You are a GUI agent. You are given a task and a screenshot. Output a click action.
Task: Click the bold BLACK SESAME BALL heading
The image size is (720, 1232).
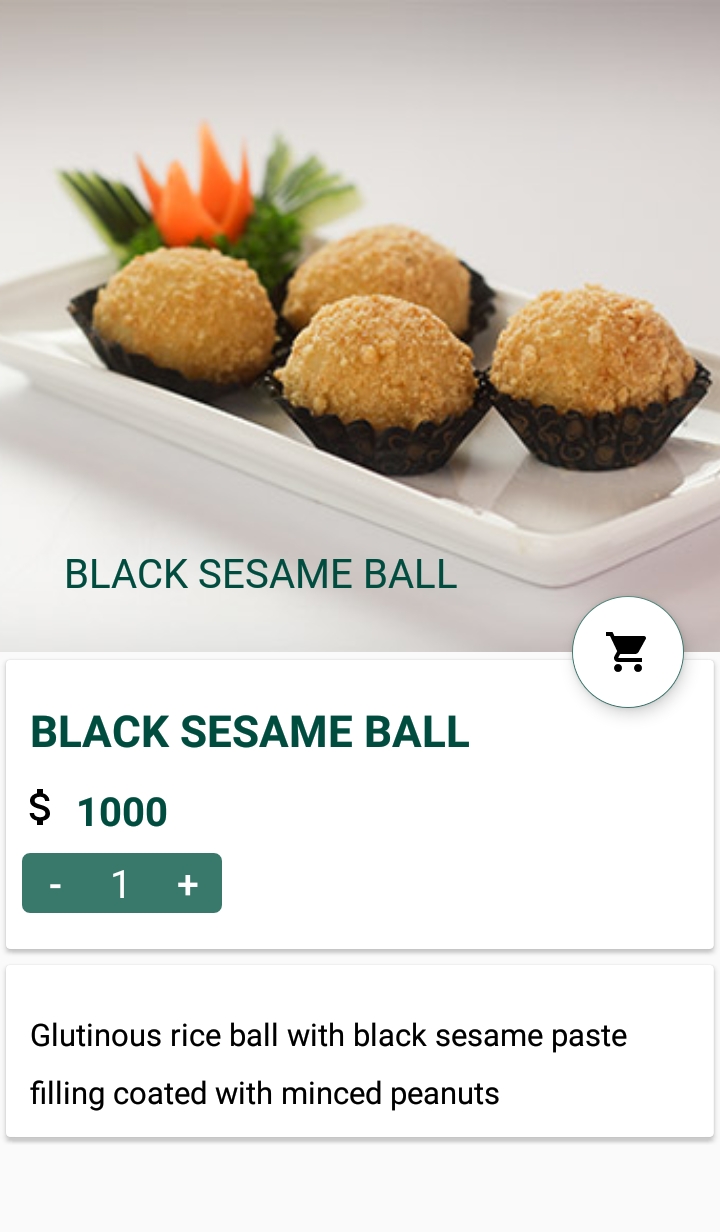250,732
